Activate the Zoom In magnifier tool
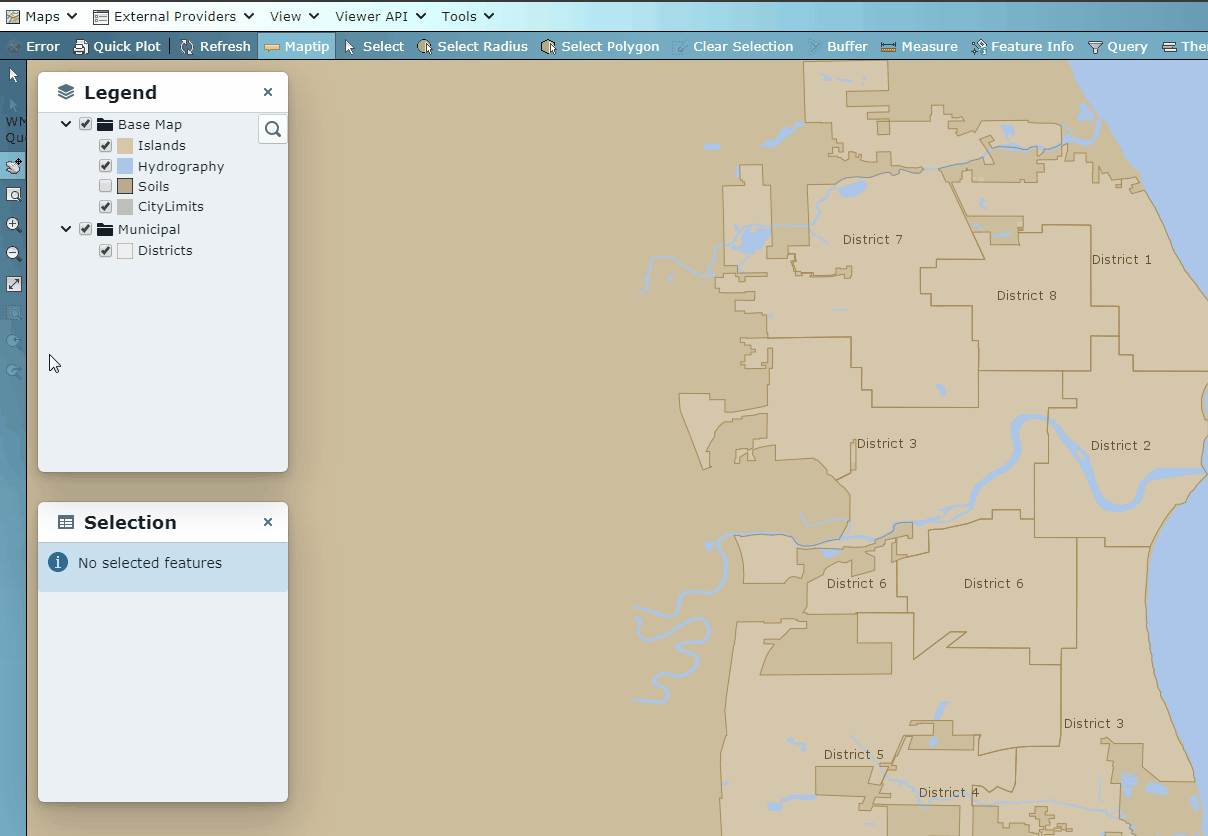This screenshot has width=1208, height=836. 13,226
